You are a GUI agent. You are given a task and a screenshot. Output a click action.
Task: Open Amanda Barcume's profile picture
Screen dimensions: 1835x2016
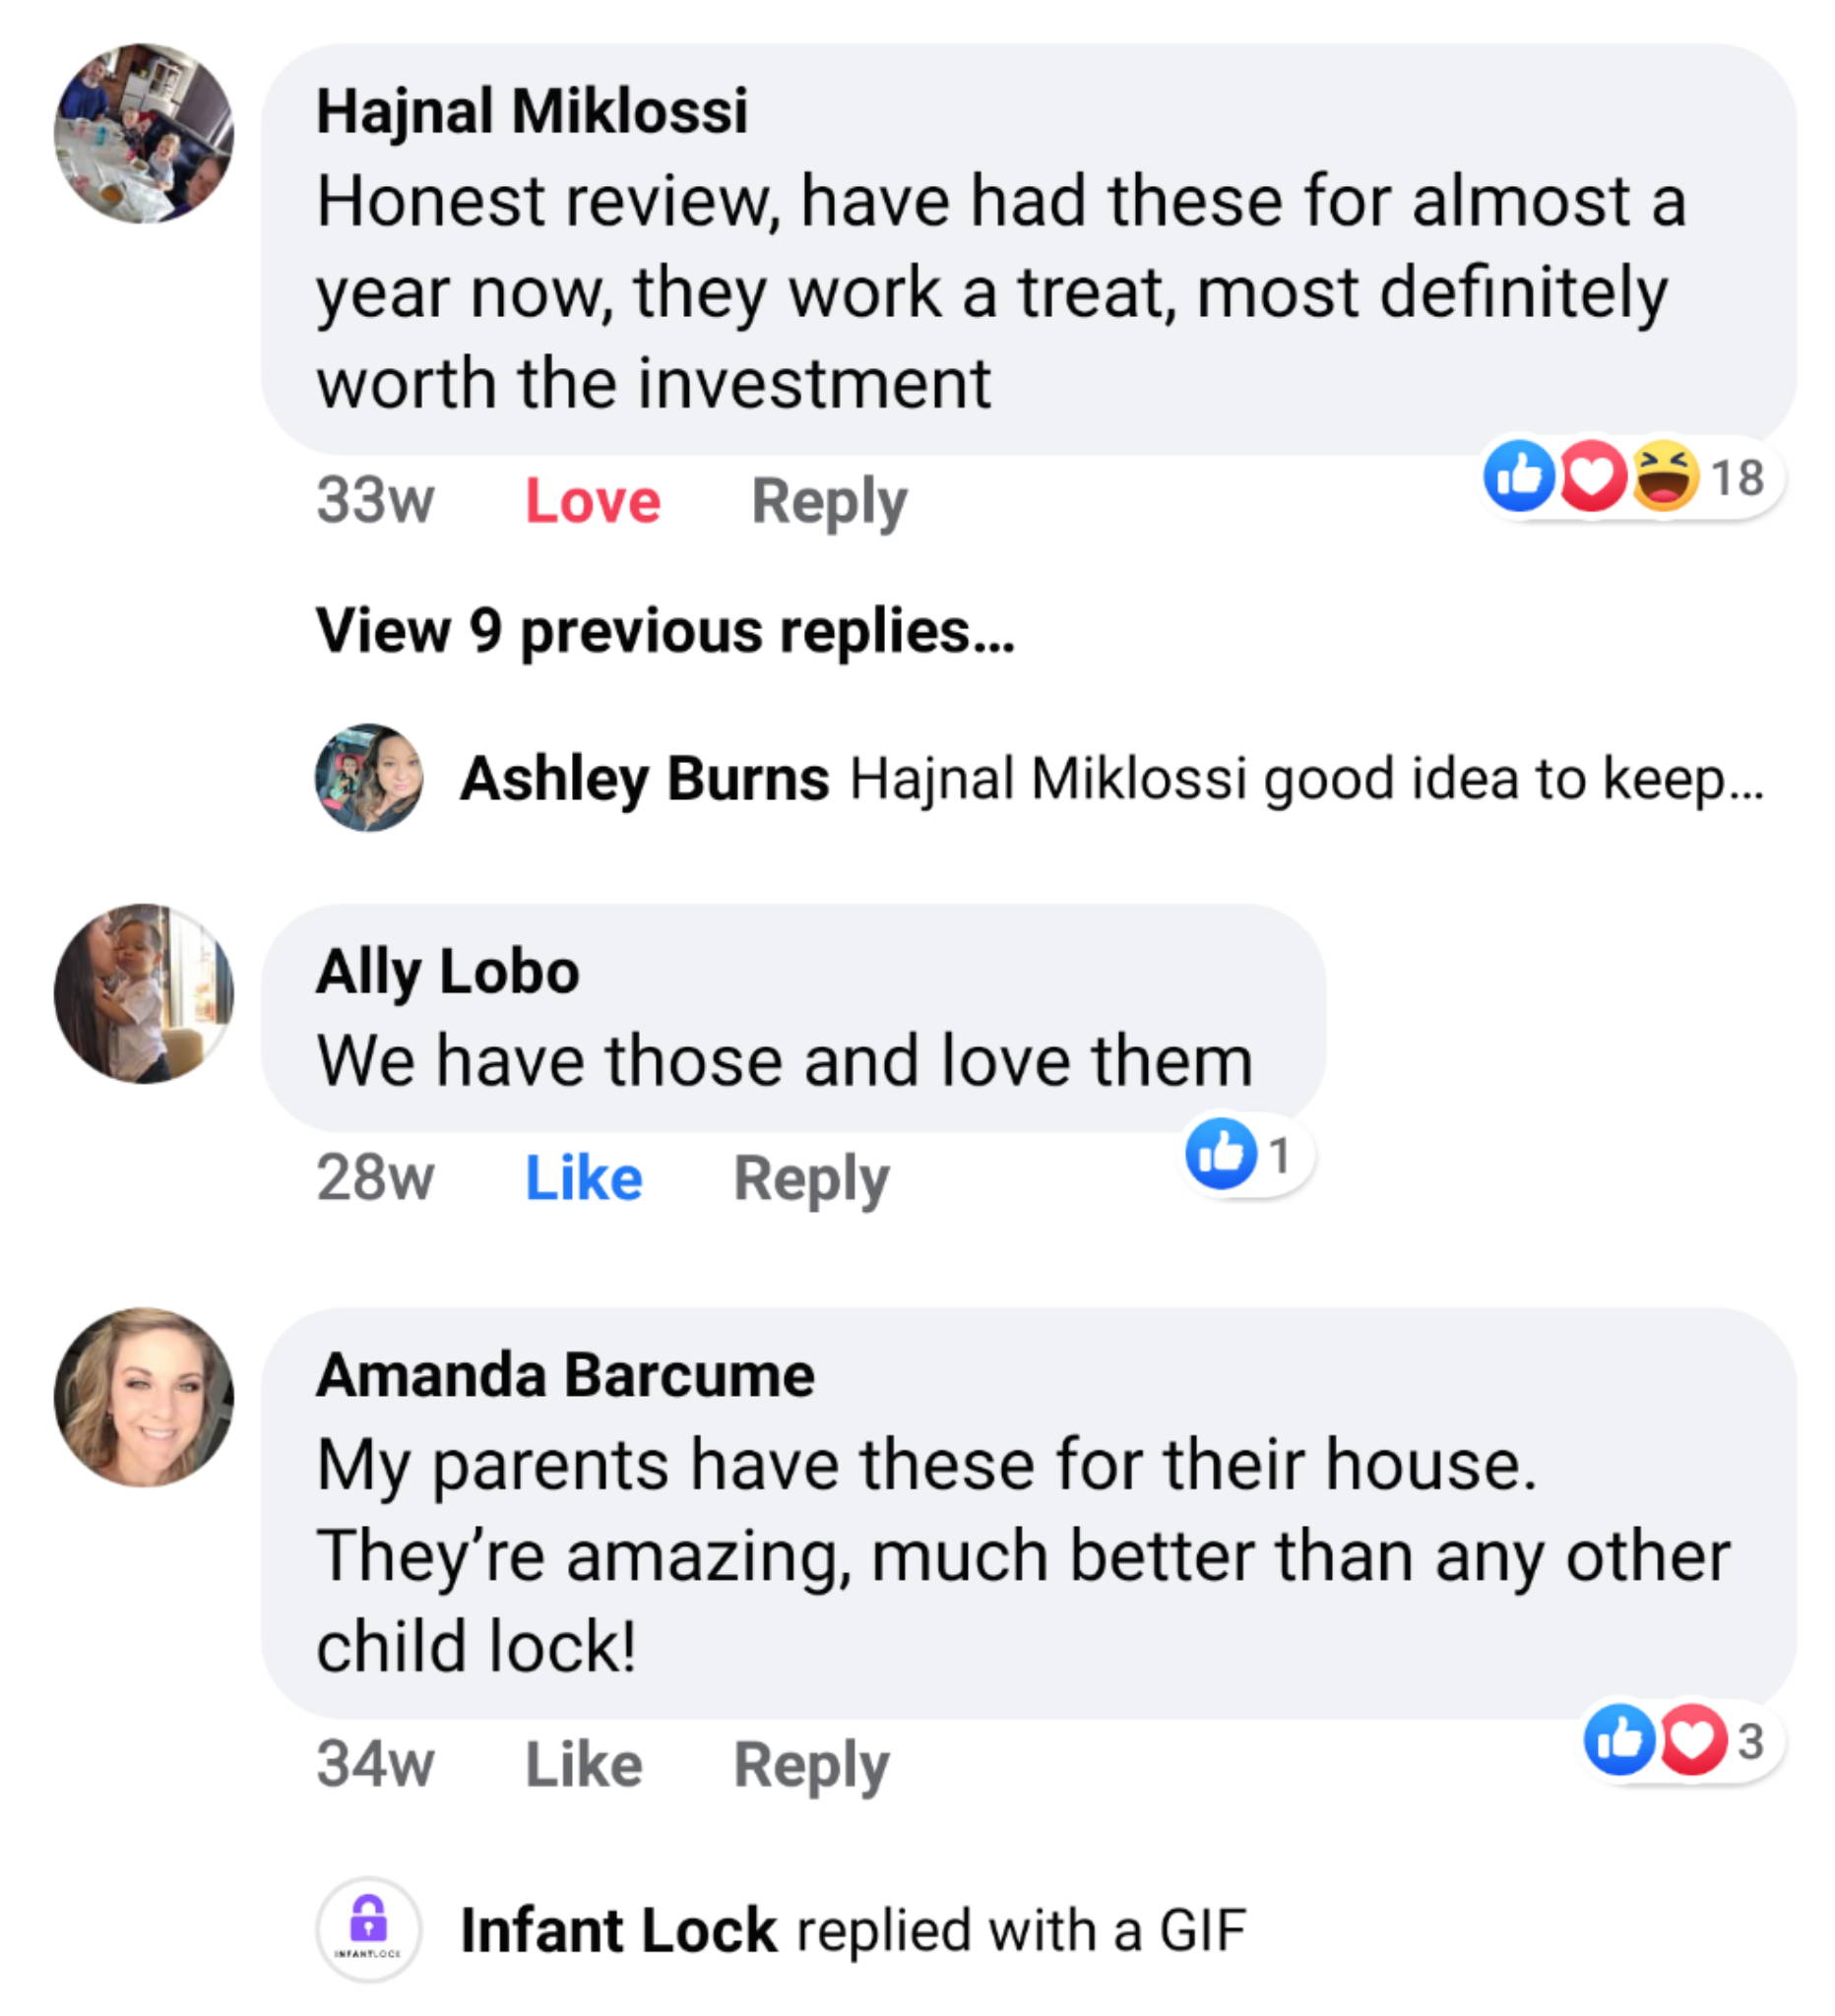(x=144, y=1397)
